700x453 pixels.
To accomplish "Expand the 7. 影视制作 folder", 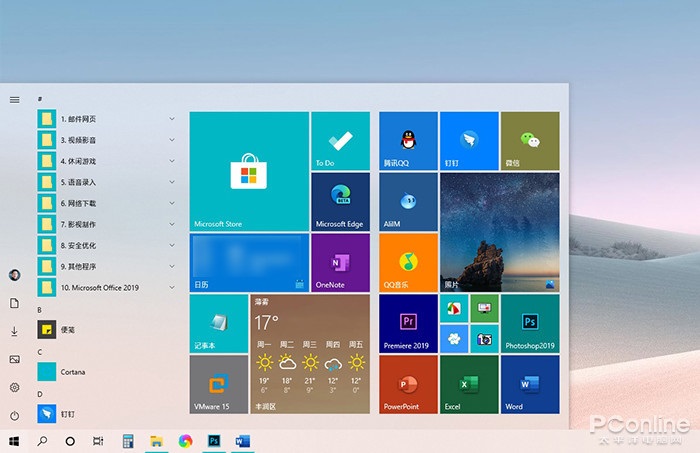I will click(x=106, y=224).
